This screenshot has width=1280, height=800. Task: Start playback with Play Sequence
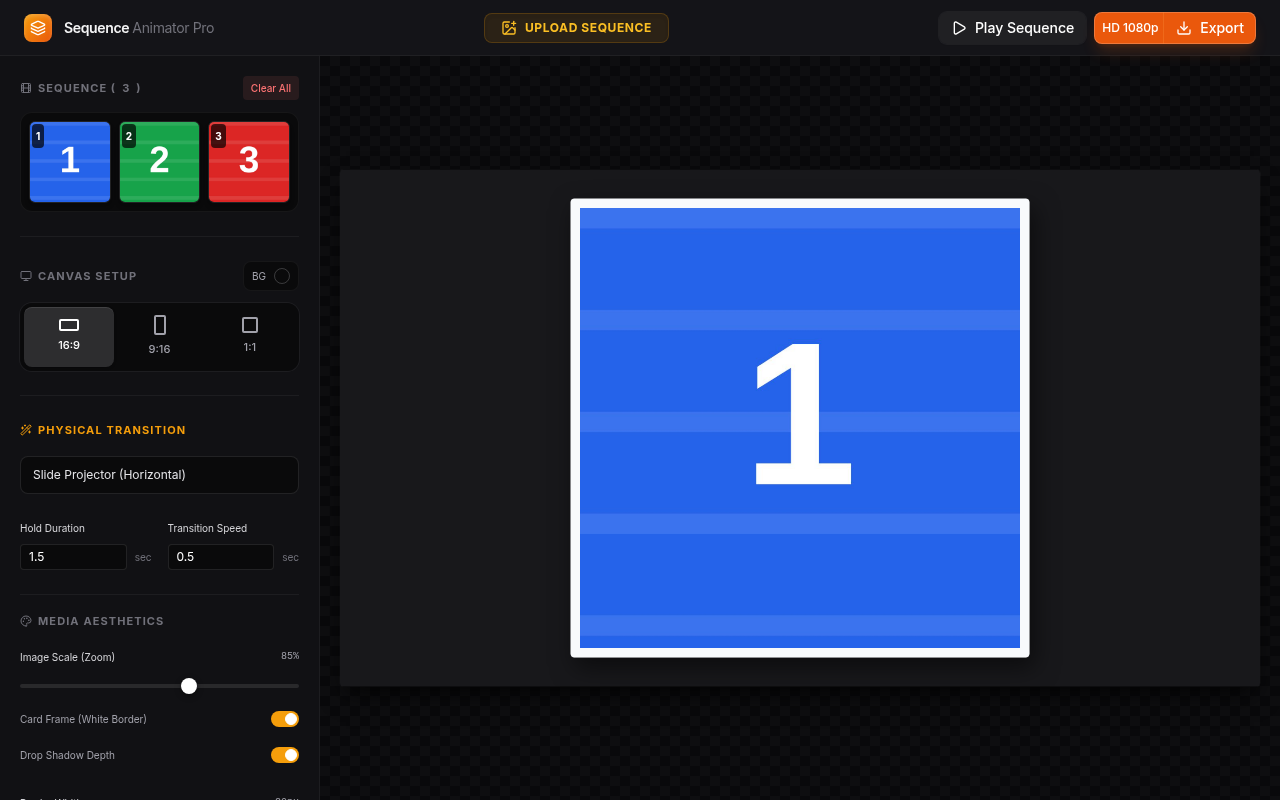pyautogui.click(x=1012, y=28)
